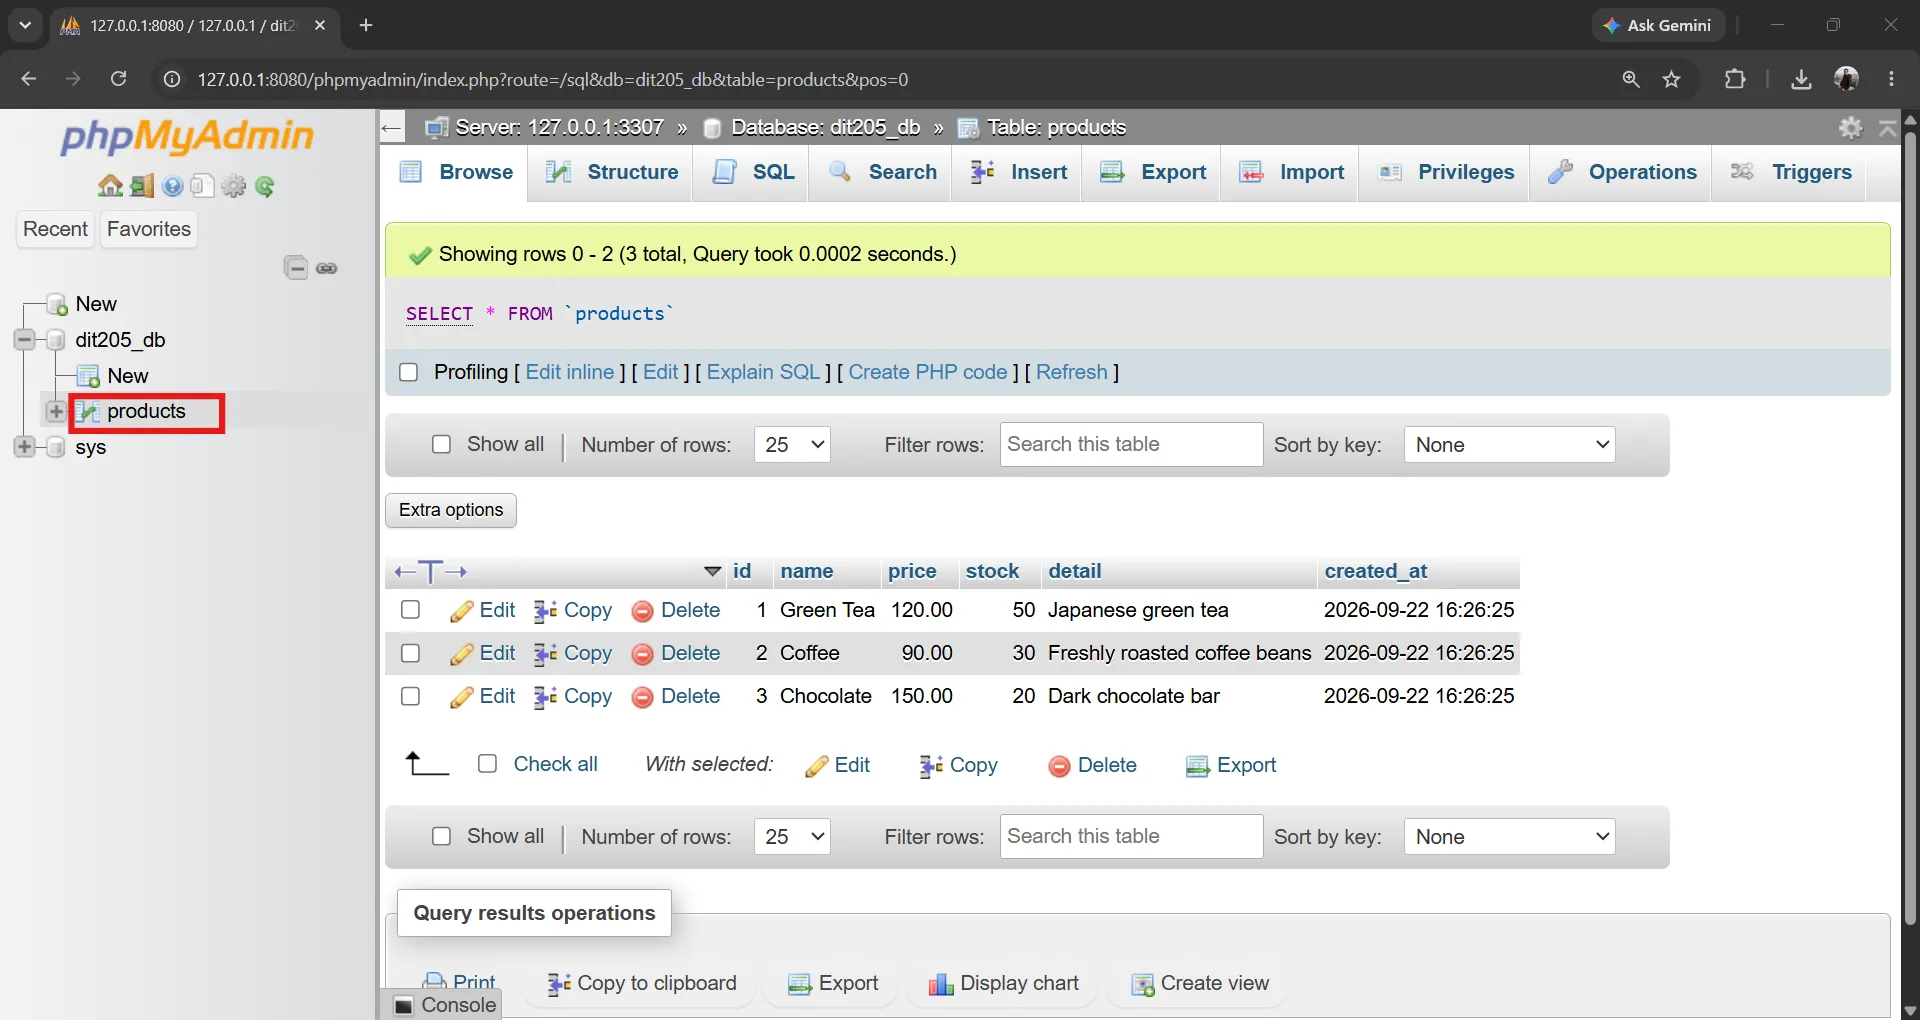Click the Recent tables button
This screenshot has height=1020, width=1920.
[56, 229]
